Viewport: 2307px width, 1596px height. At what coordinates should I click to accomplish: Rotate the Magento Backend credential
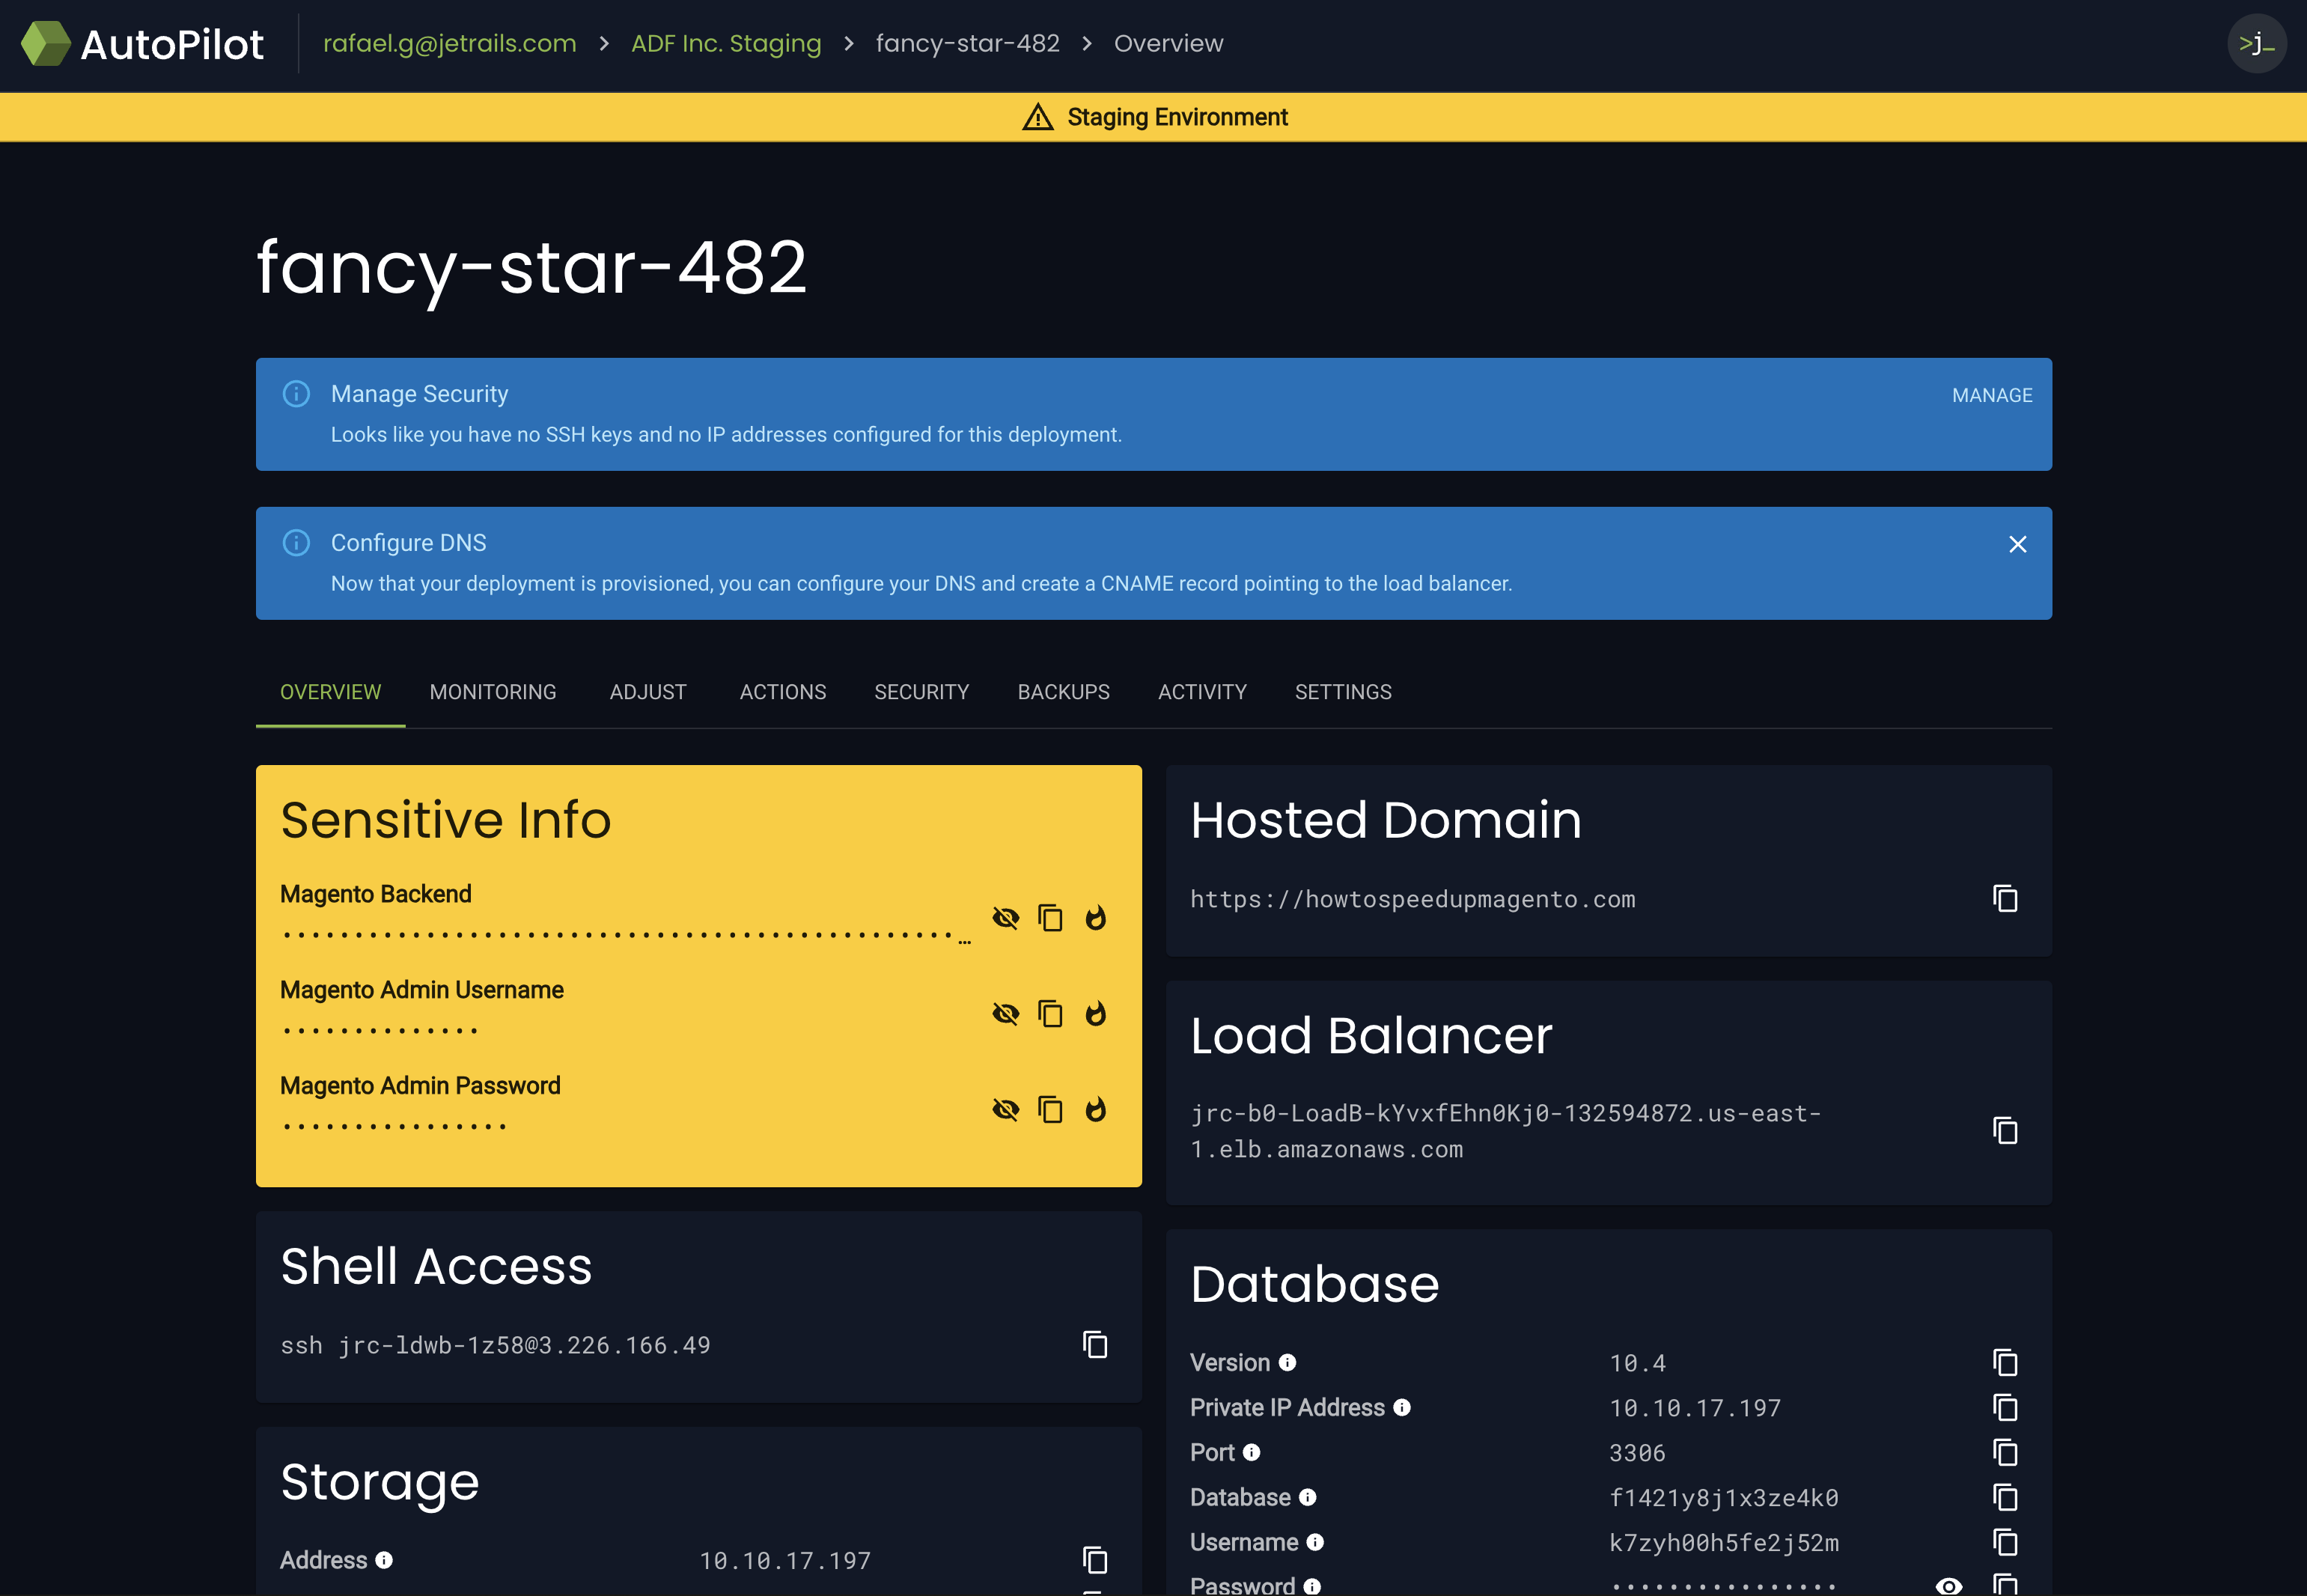point(1096,918)
